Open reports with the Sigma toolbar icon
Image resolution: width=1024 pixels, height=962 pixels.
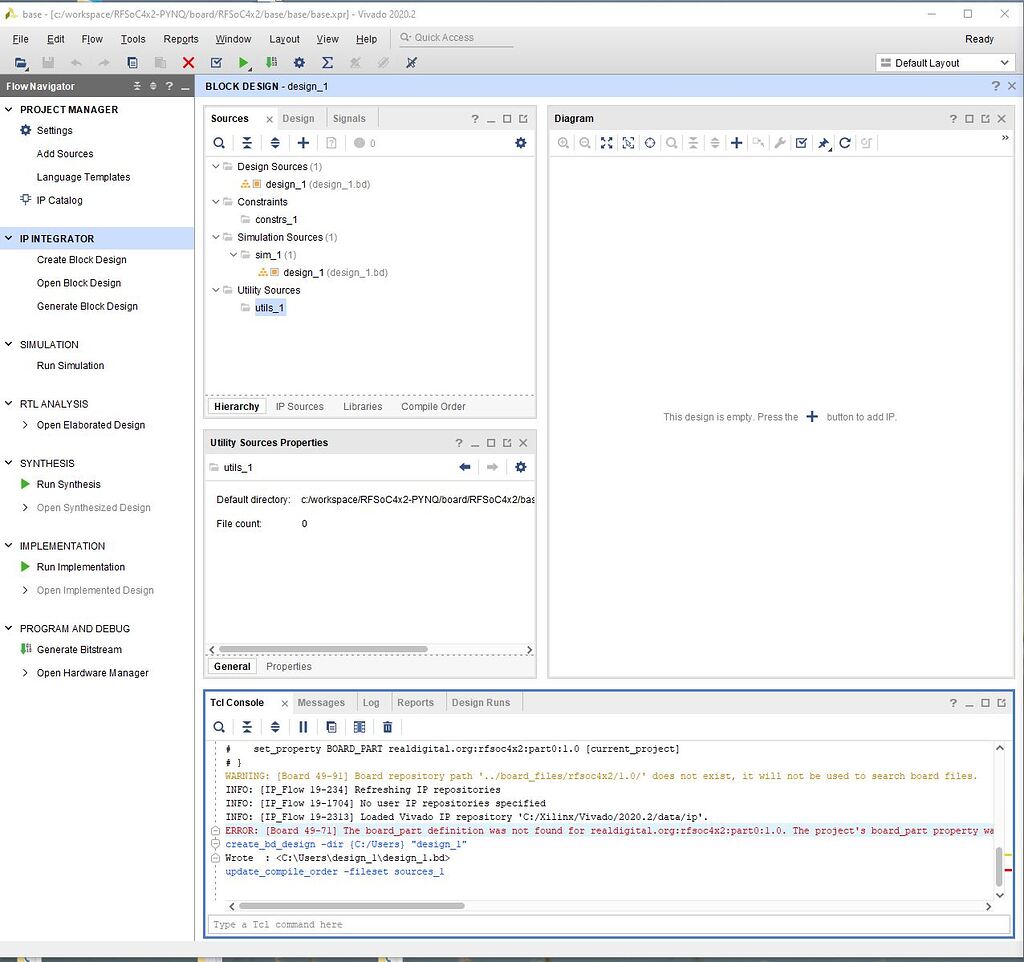[x=327, y=62]
